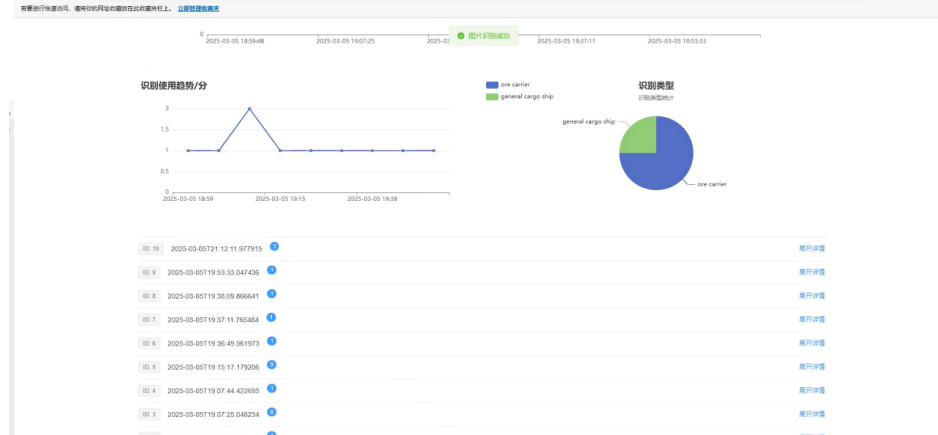This screenshot has height=435, width=938.
Task: Click the count badge on the ID: 6 row
Action: click(x=271, y=341)
